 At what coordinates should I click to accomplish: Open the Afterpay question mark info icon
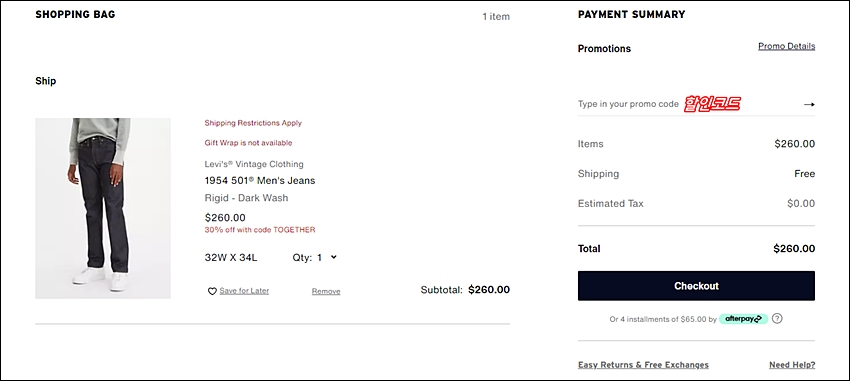(777, 319)
